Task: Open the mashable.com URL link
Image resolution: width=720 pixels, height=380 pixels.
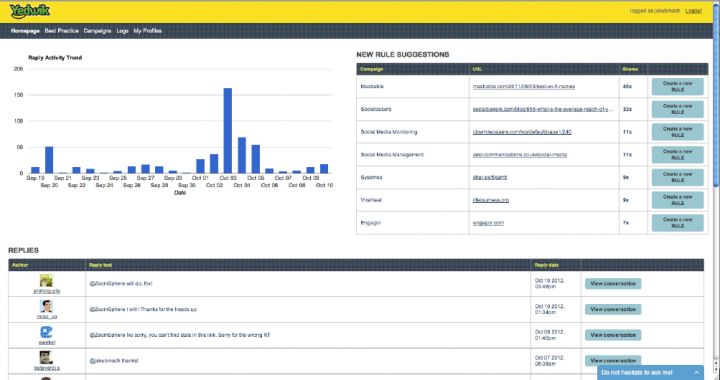Action: click(x=524, y=86)
